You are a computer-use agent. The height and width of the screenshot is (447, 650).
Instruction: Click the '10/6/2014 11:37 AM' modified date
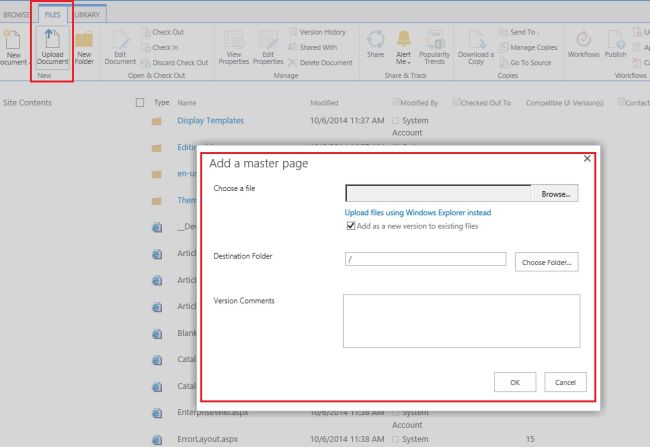tap(347, 120)
